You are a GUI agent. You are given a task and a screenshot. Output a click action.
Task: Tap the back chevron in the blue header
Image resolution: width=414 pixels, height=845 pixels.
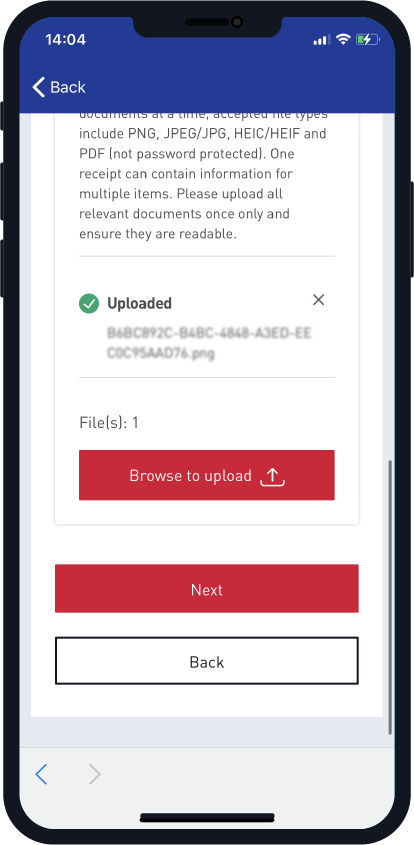click(38, 87)
